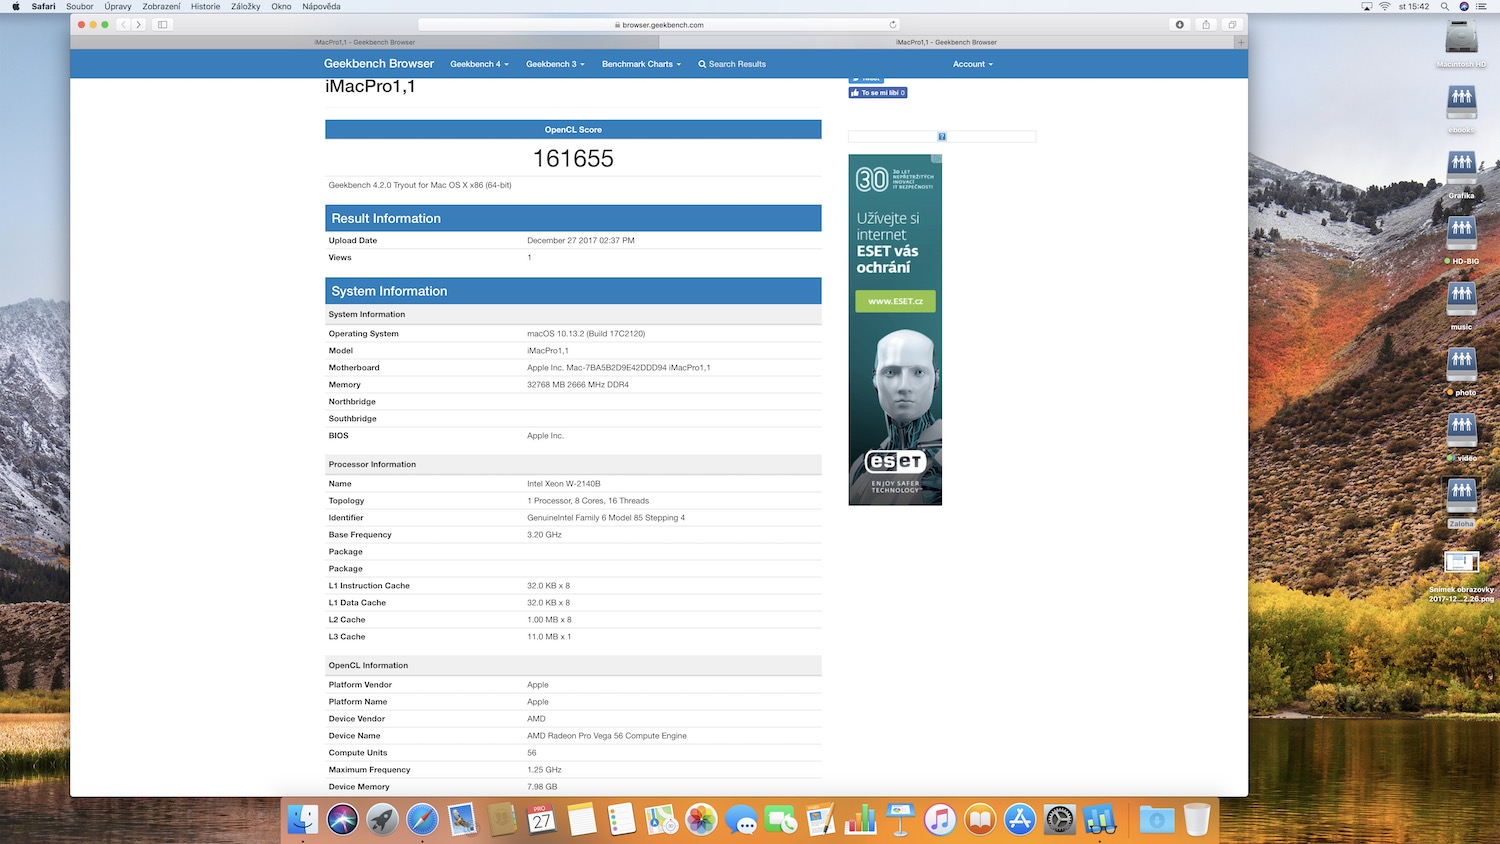Select the Zaloha network volume

coord(1461,503)
